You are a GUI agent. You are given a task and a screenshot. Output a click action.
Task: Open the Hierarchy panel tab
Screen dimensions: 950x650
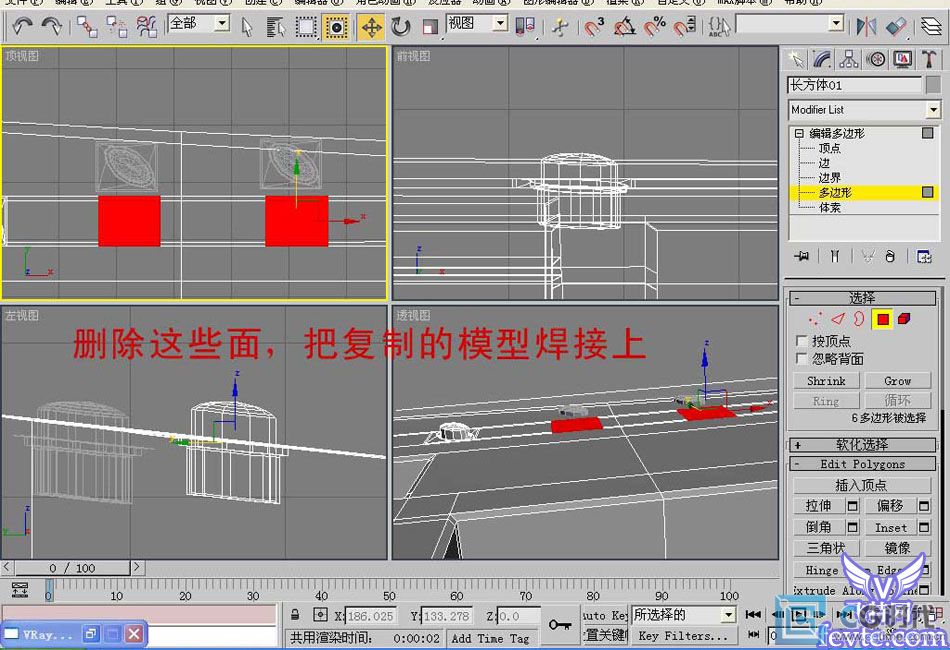coord(849,59)
